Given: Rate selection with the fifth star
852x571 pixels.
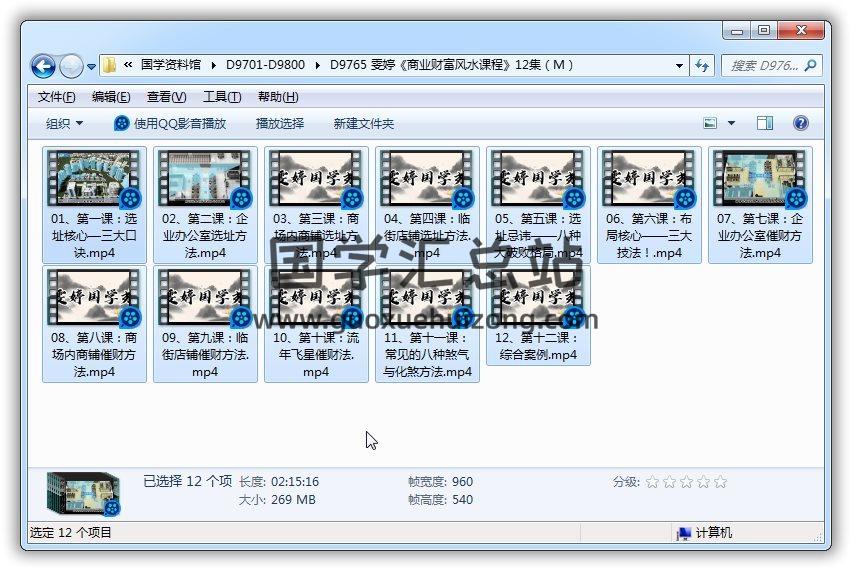Looking at the screenshot, I should pos(721,482).
